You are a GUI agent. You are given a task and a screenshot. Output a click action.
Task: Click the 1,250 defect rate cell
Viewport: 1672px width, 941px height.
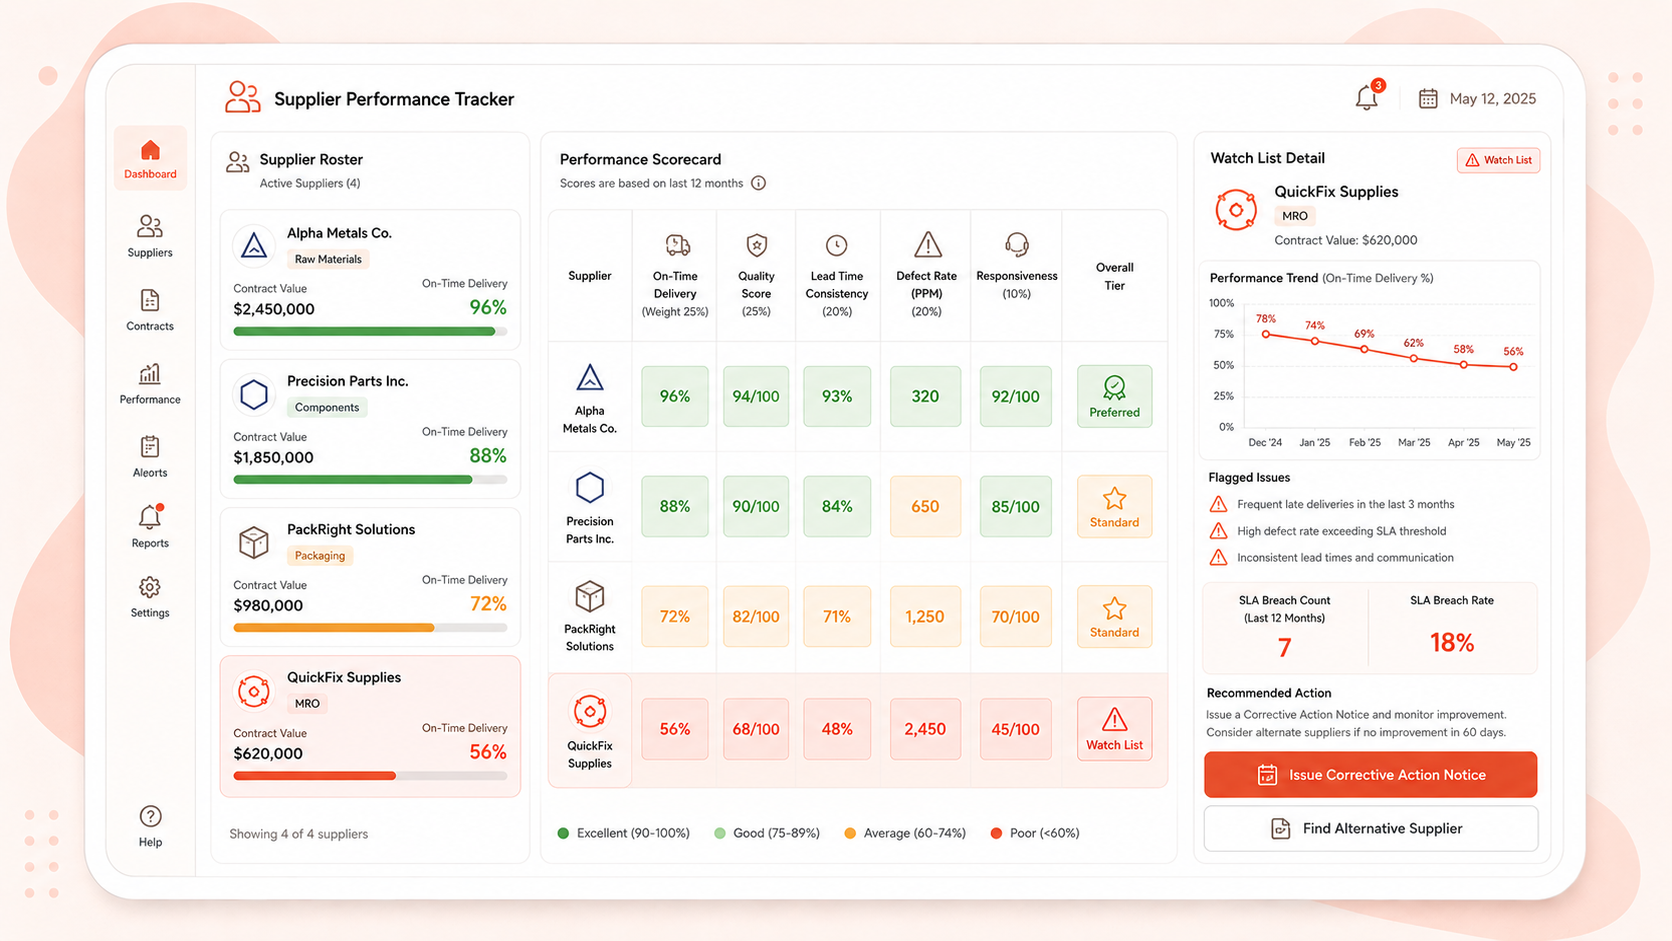925,617
